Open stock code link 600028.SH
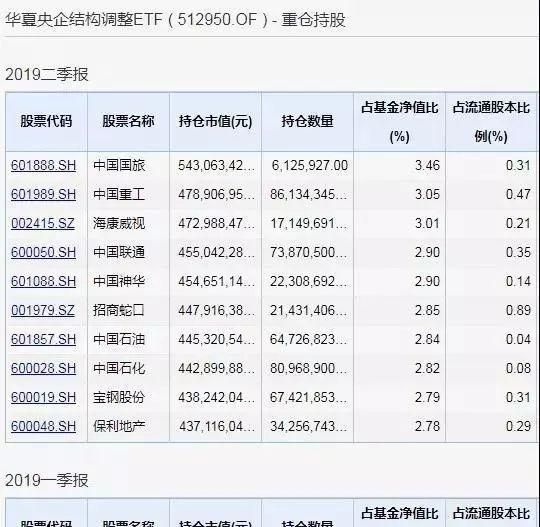540x527 pixels. tap(43, 368)
